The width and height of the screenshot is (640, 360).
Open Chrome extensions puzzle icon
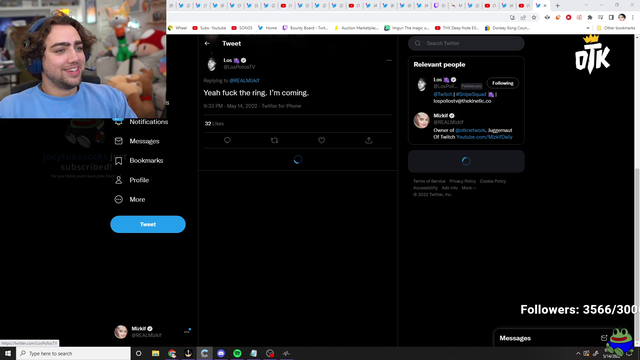(x=590, y=18)
